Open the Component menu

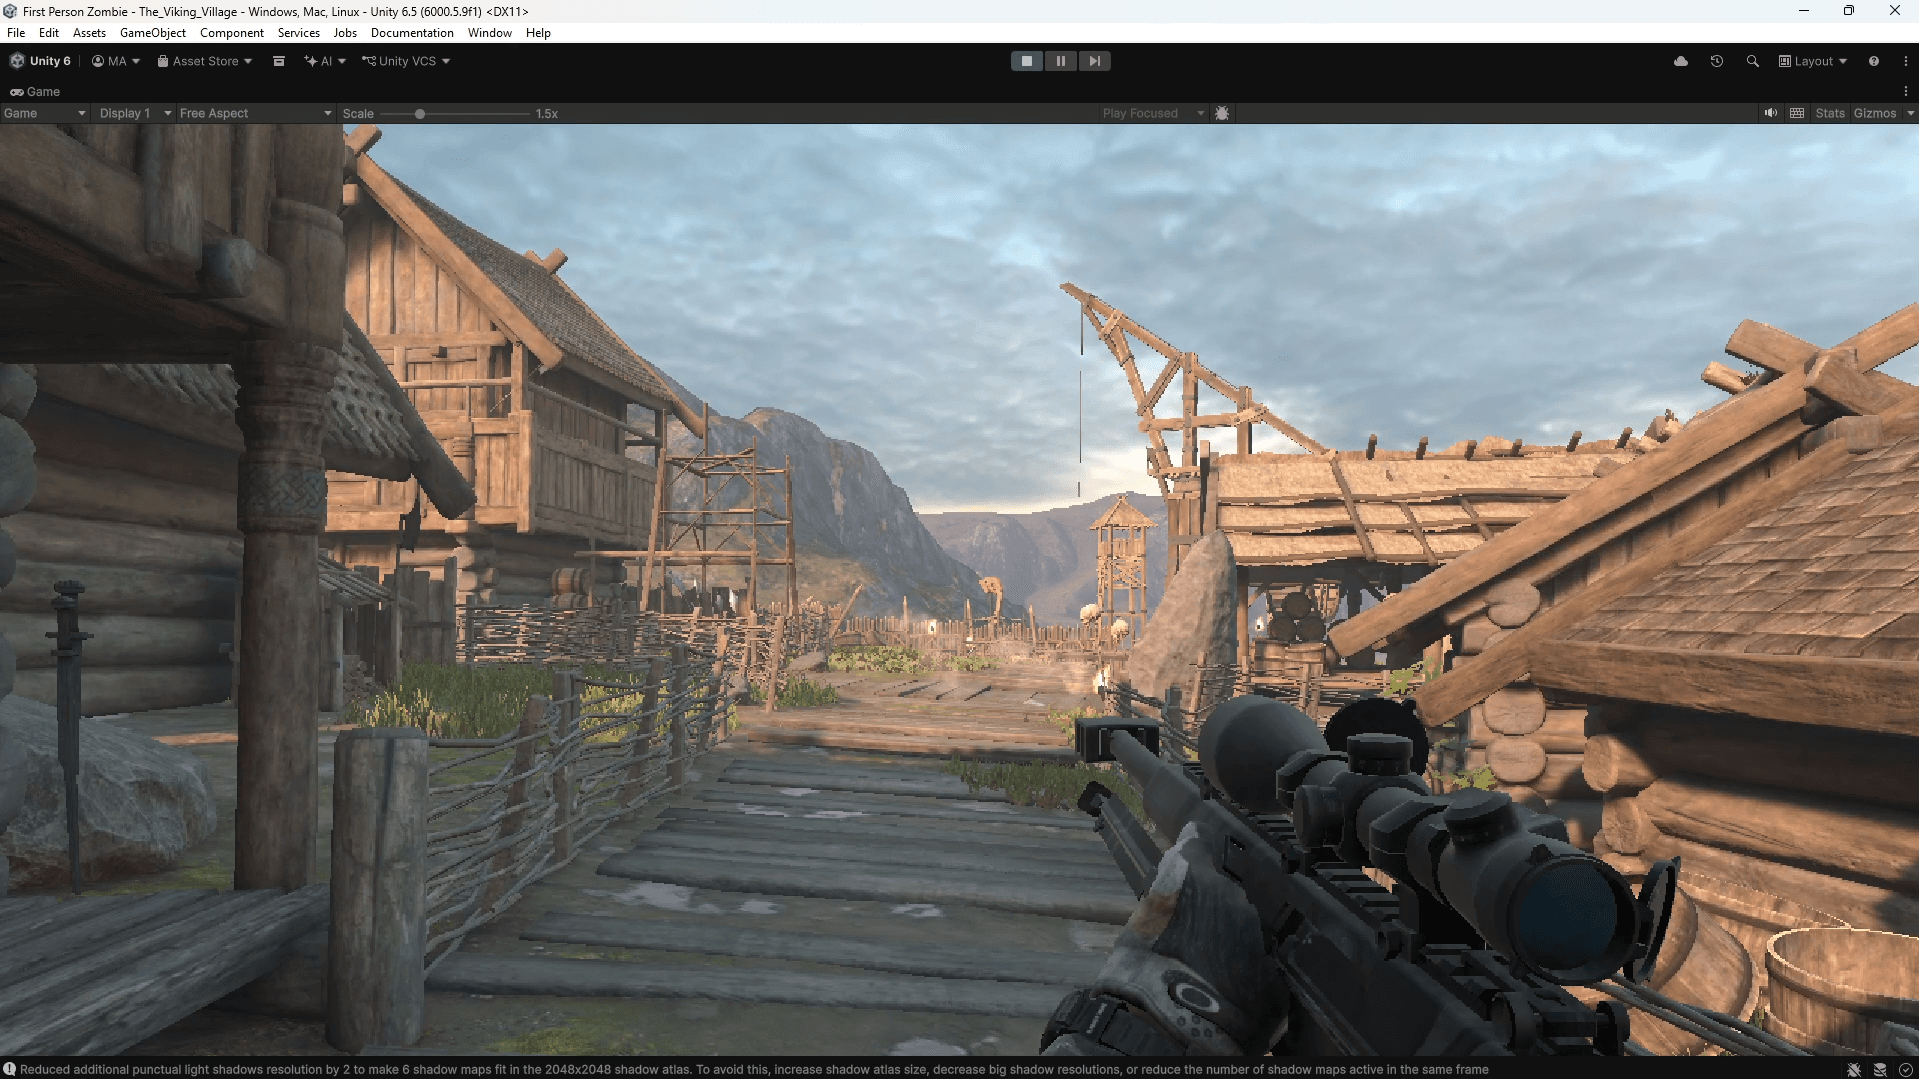coord(232,33)
